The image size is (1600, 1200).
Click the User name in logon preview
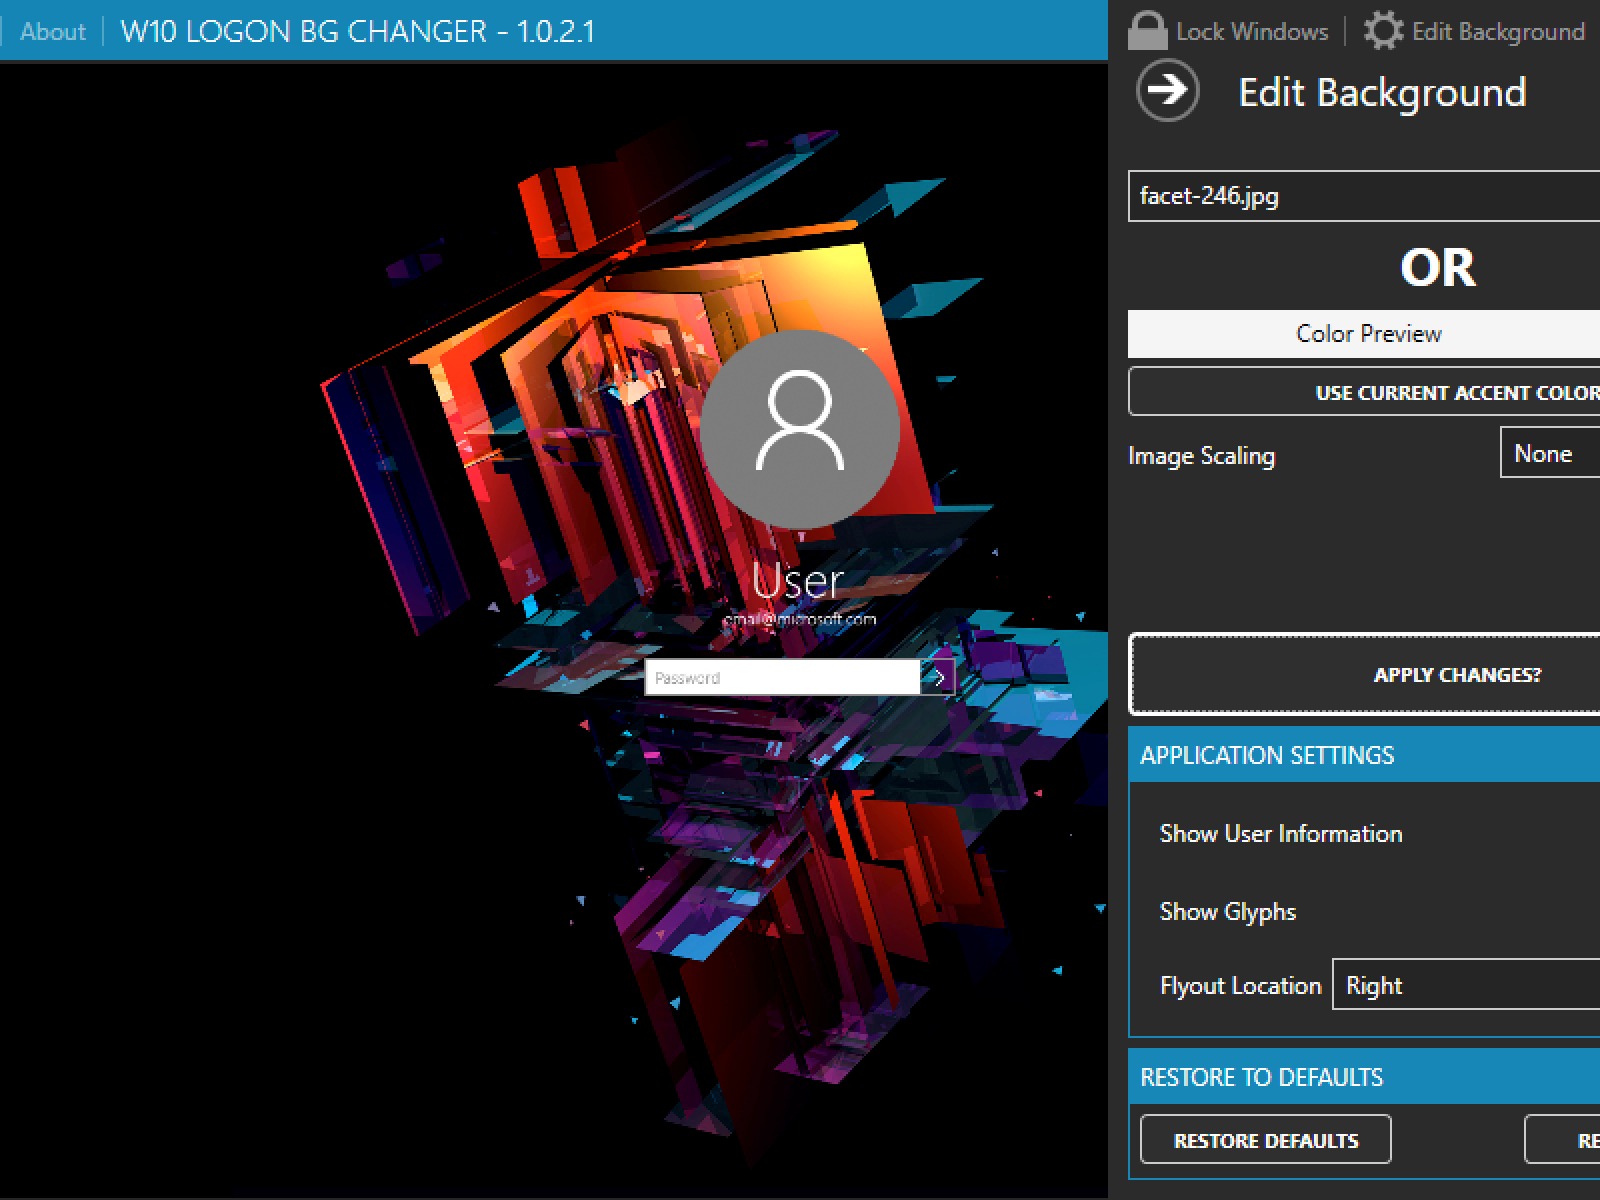point(798,580)
